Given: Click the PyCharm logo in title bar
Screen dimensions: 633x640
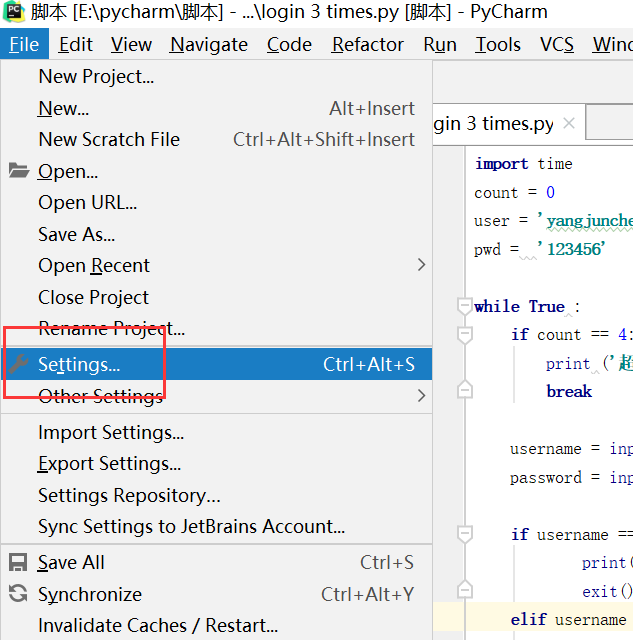Looking at the screenshot, I should 14,11.
